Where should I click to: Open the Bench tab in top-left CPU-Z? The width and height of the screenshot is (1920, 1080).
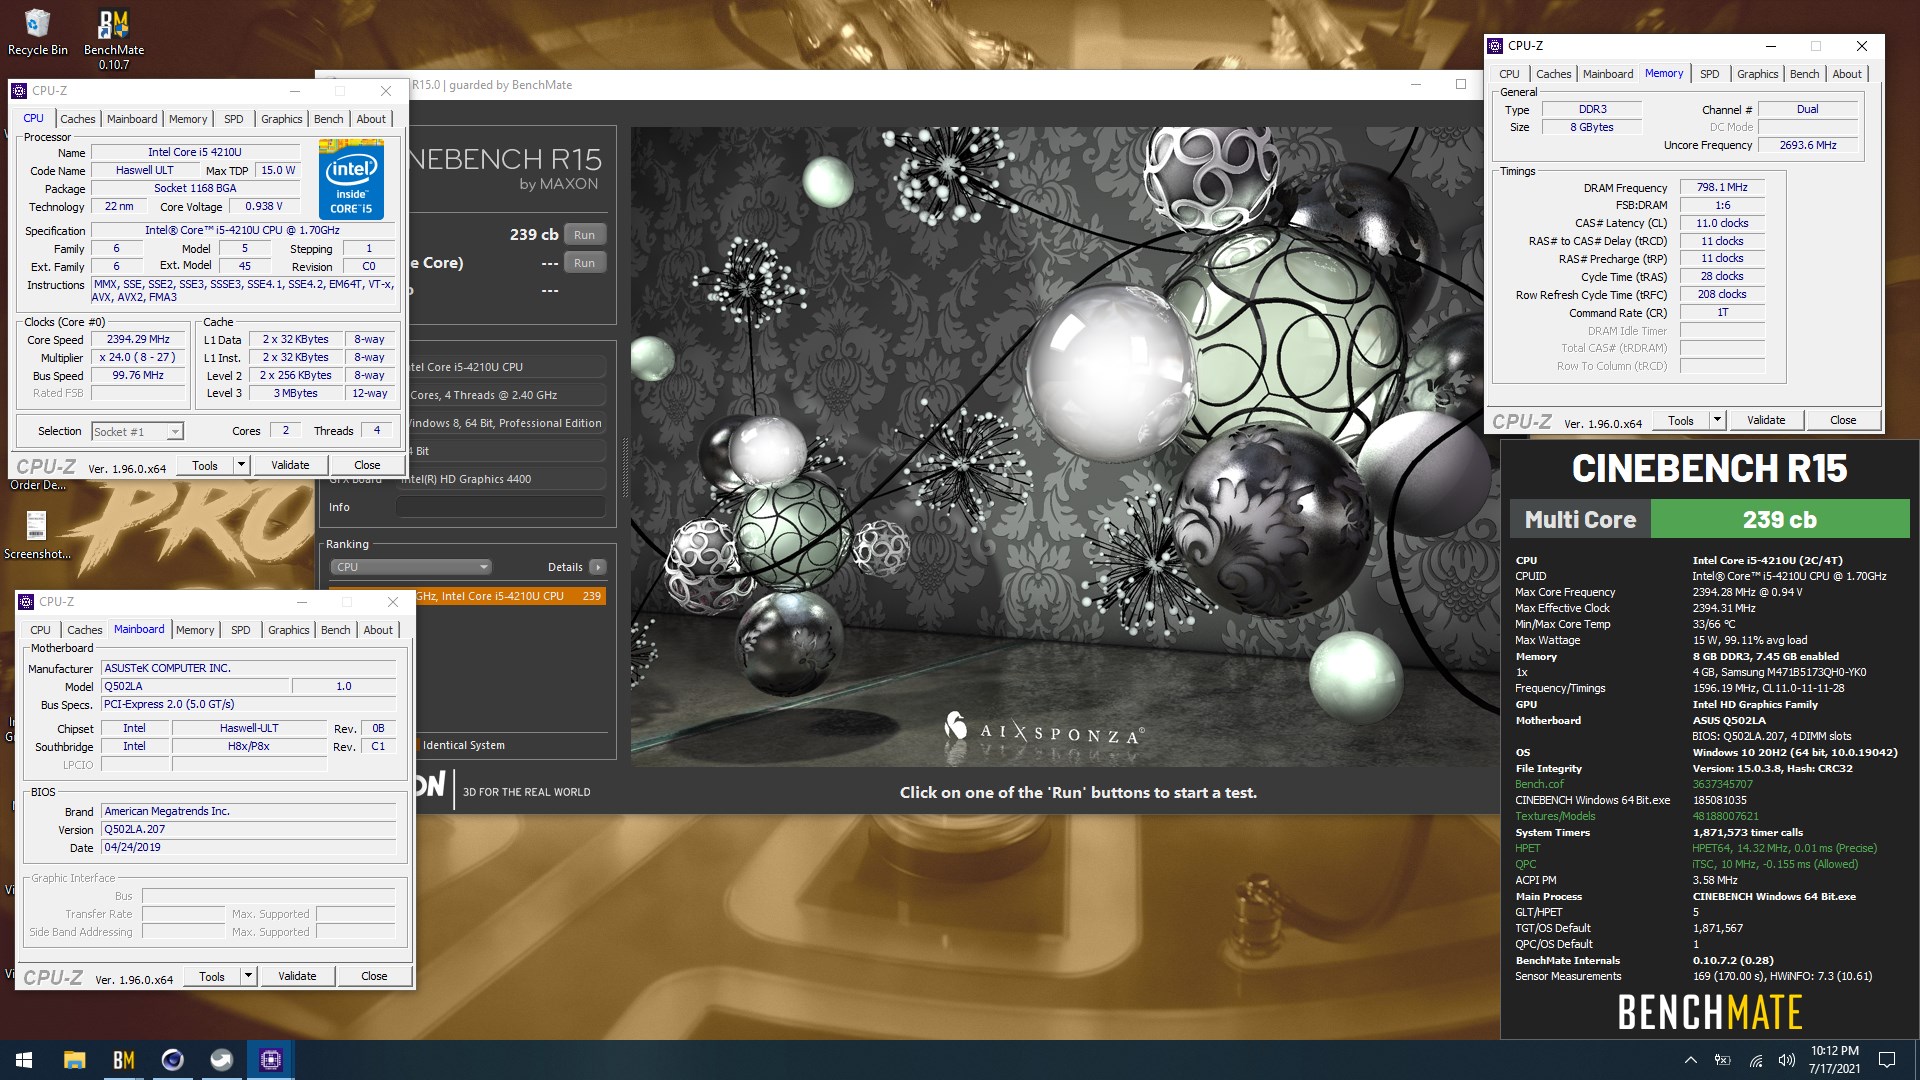click(329, 119)
